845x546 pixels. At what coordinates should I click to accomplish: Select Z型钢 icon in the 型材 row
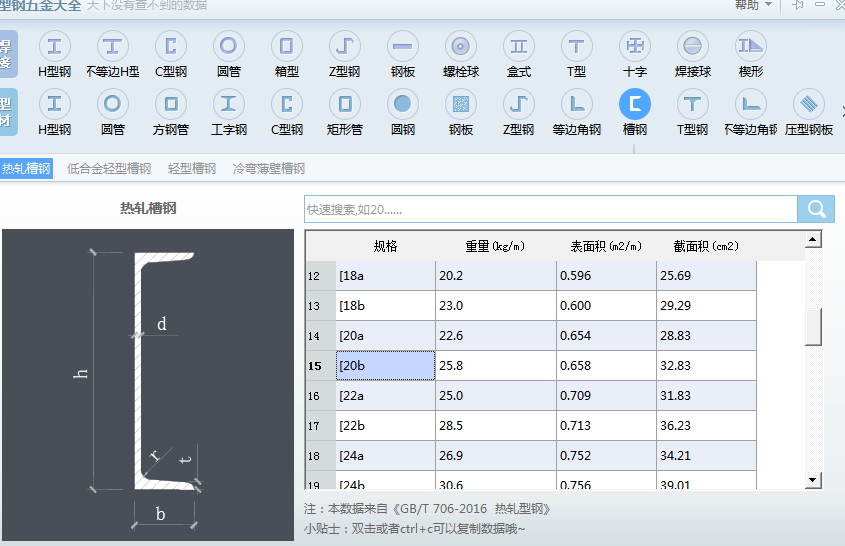pyautogui.click(x=518, y=104)
